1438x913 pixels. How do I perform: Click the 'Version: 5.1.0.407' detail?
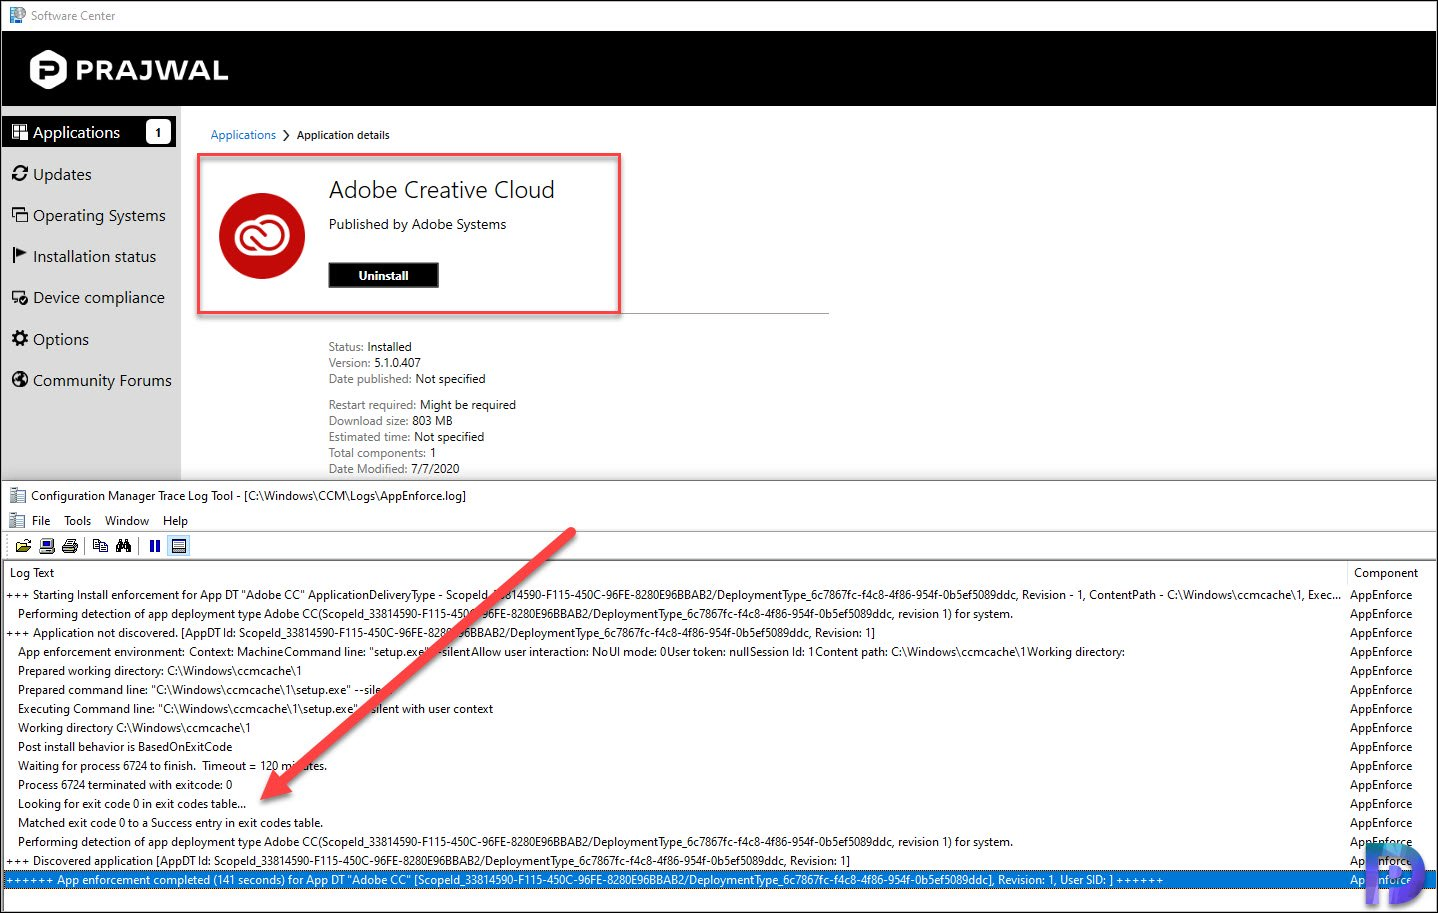point(374,363)
